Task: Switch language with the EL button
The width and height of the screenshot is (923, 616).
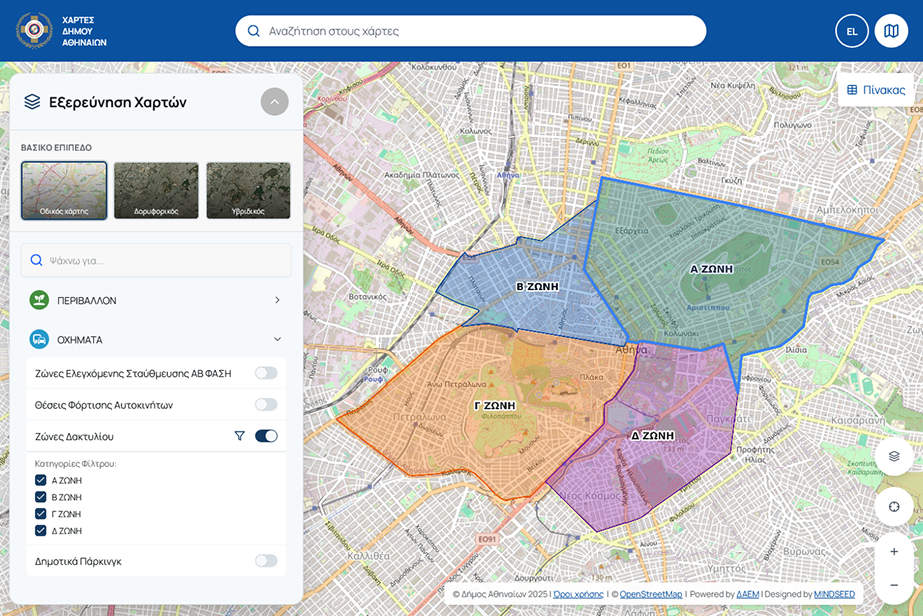Action: point(851,31)
